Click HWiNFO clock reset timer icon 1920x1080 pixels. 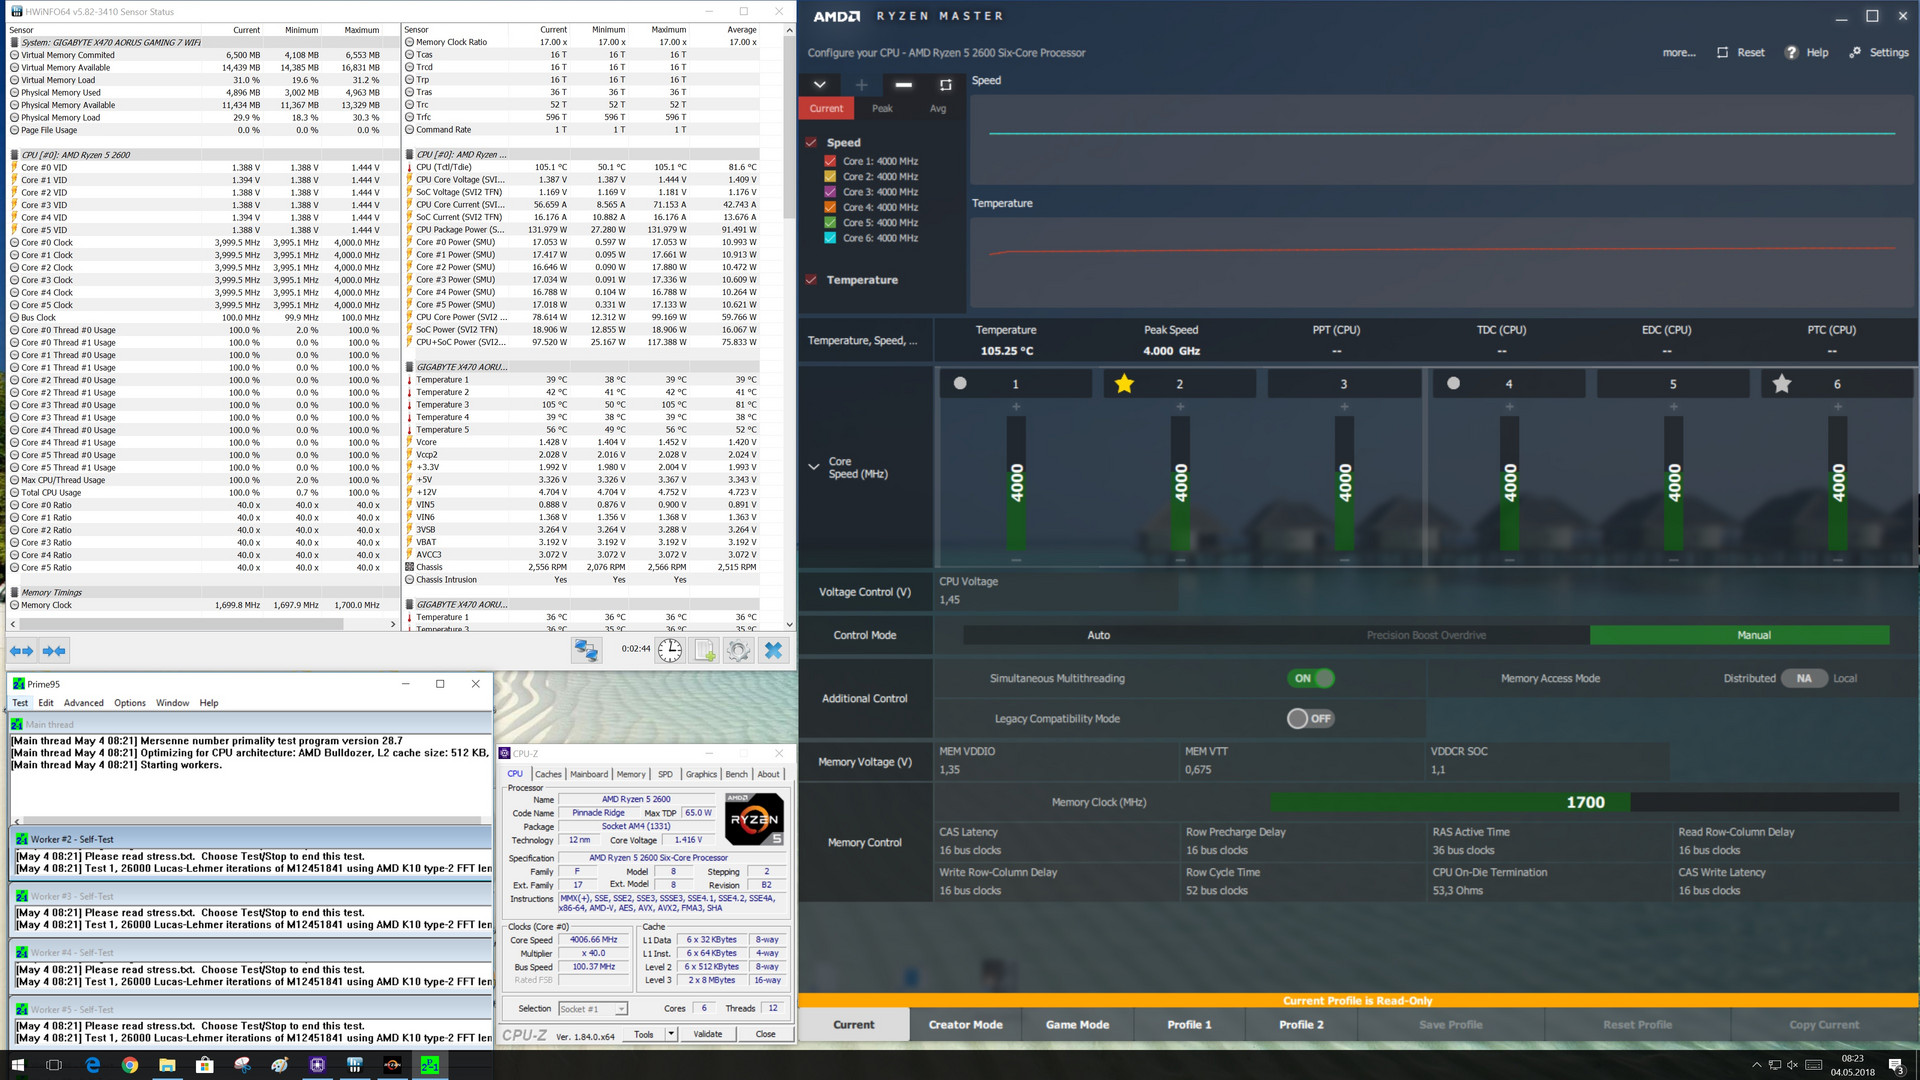point(670,651)
